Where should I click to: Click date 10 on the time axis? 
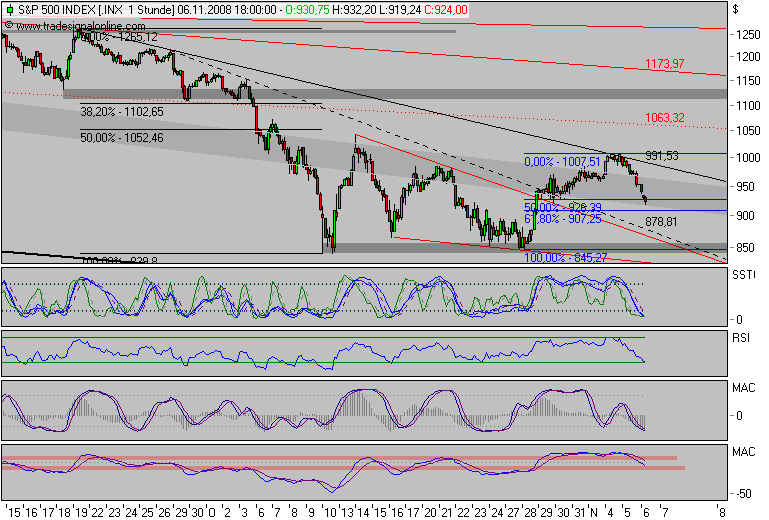330,513
